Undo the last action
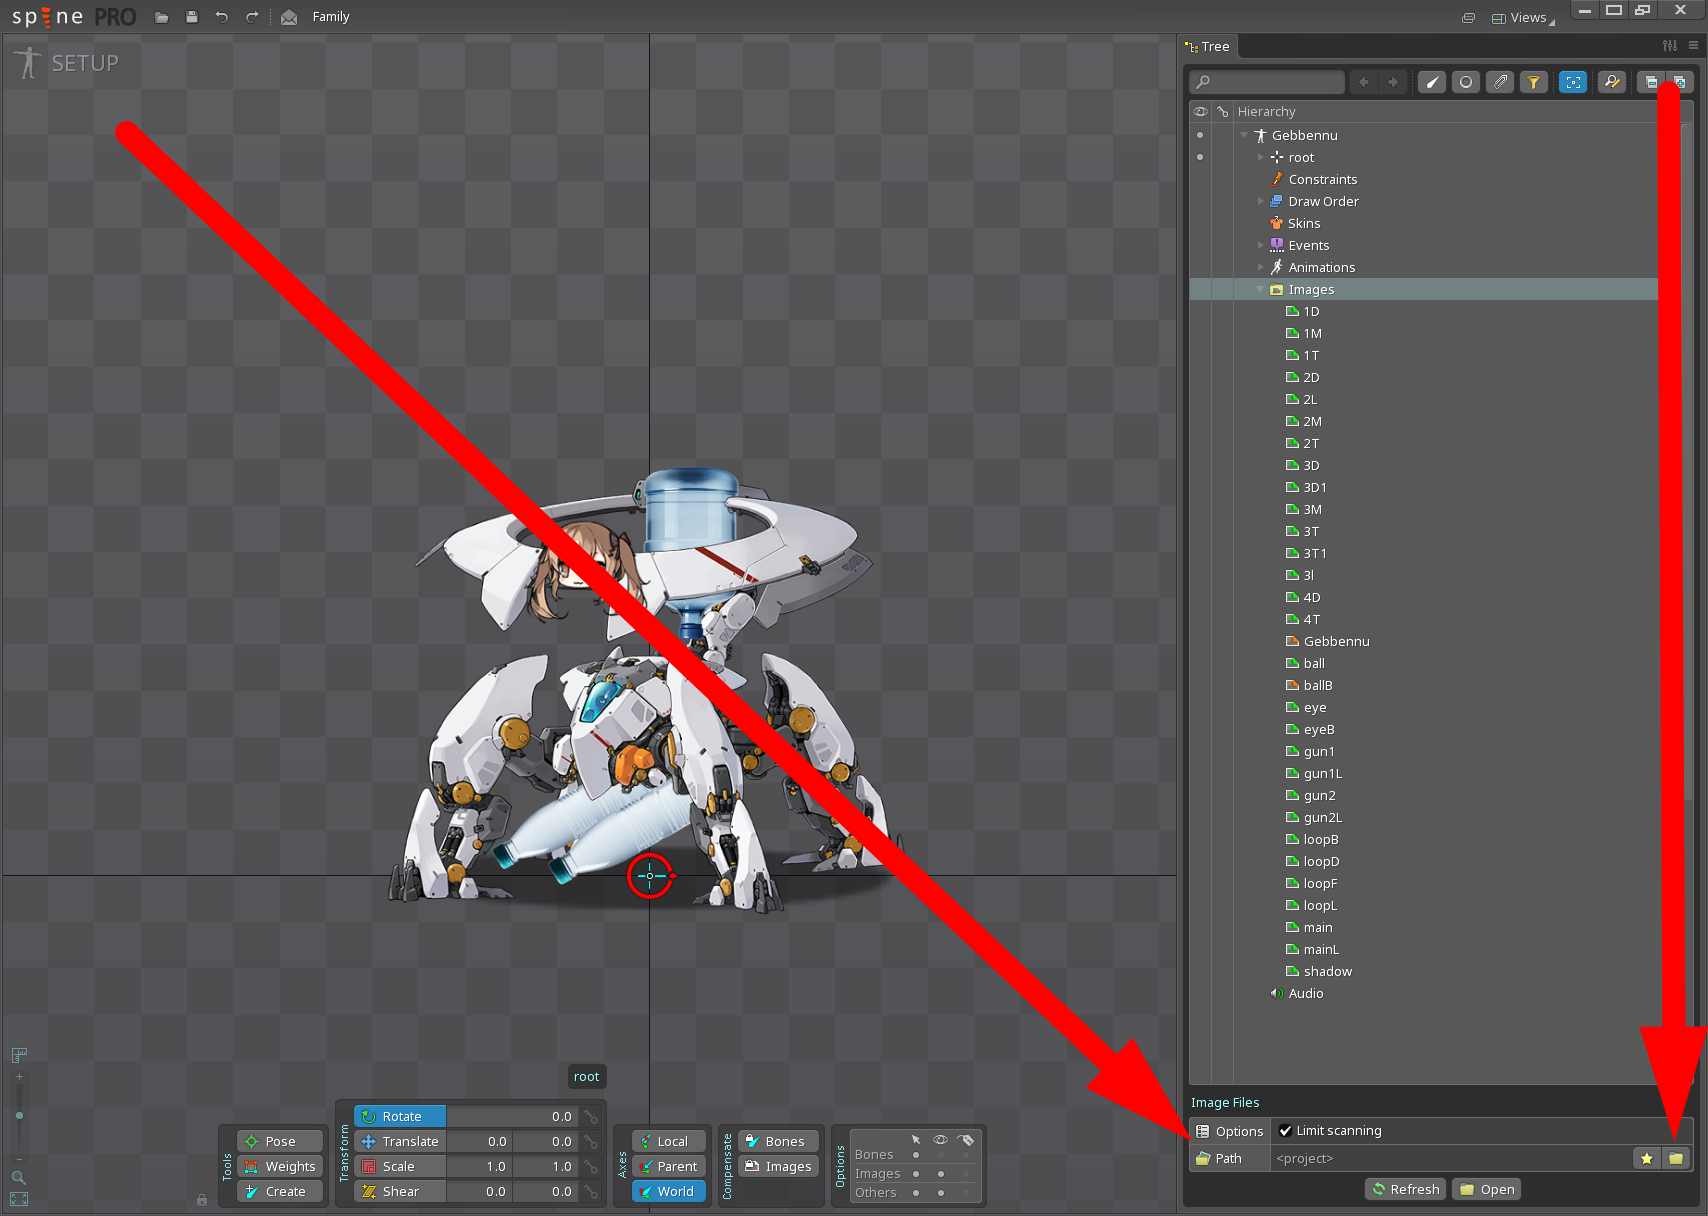 (x=222, y=17)
